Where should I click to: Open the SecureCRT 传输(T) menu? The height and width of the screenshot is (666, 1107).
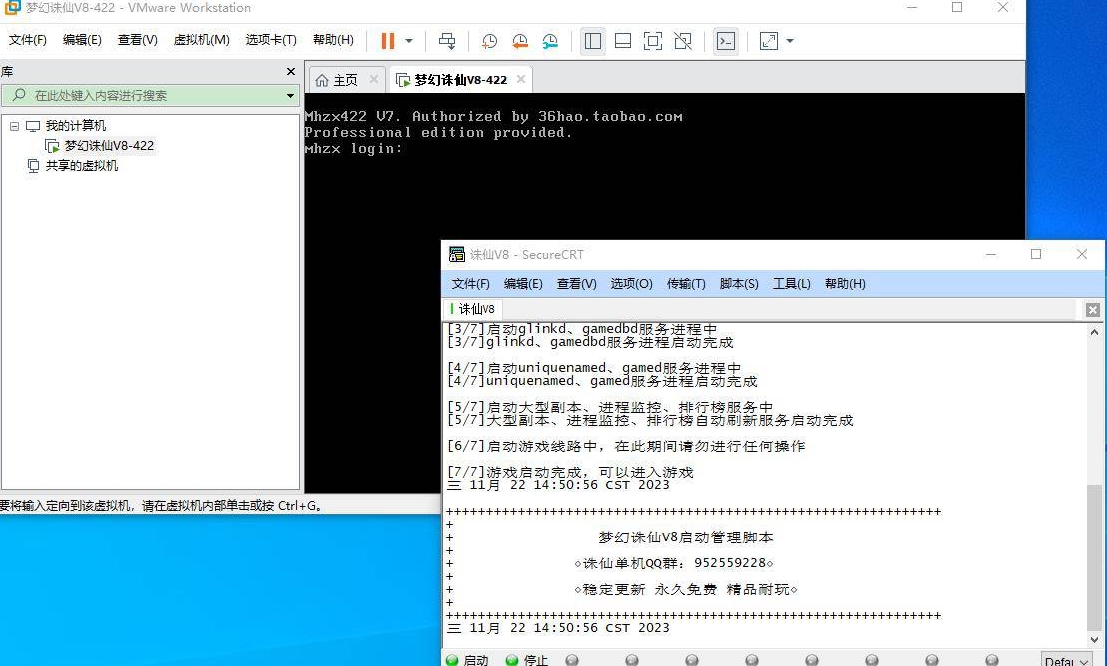686,284
